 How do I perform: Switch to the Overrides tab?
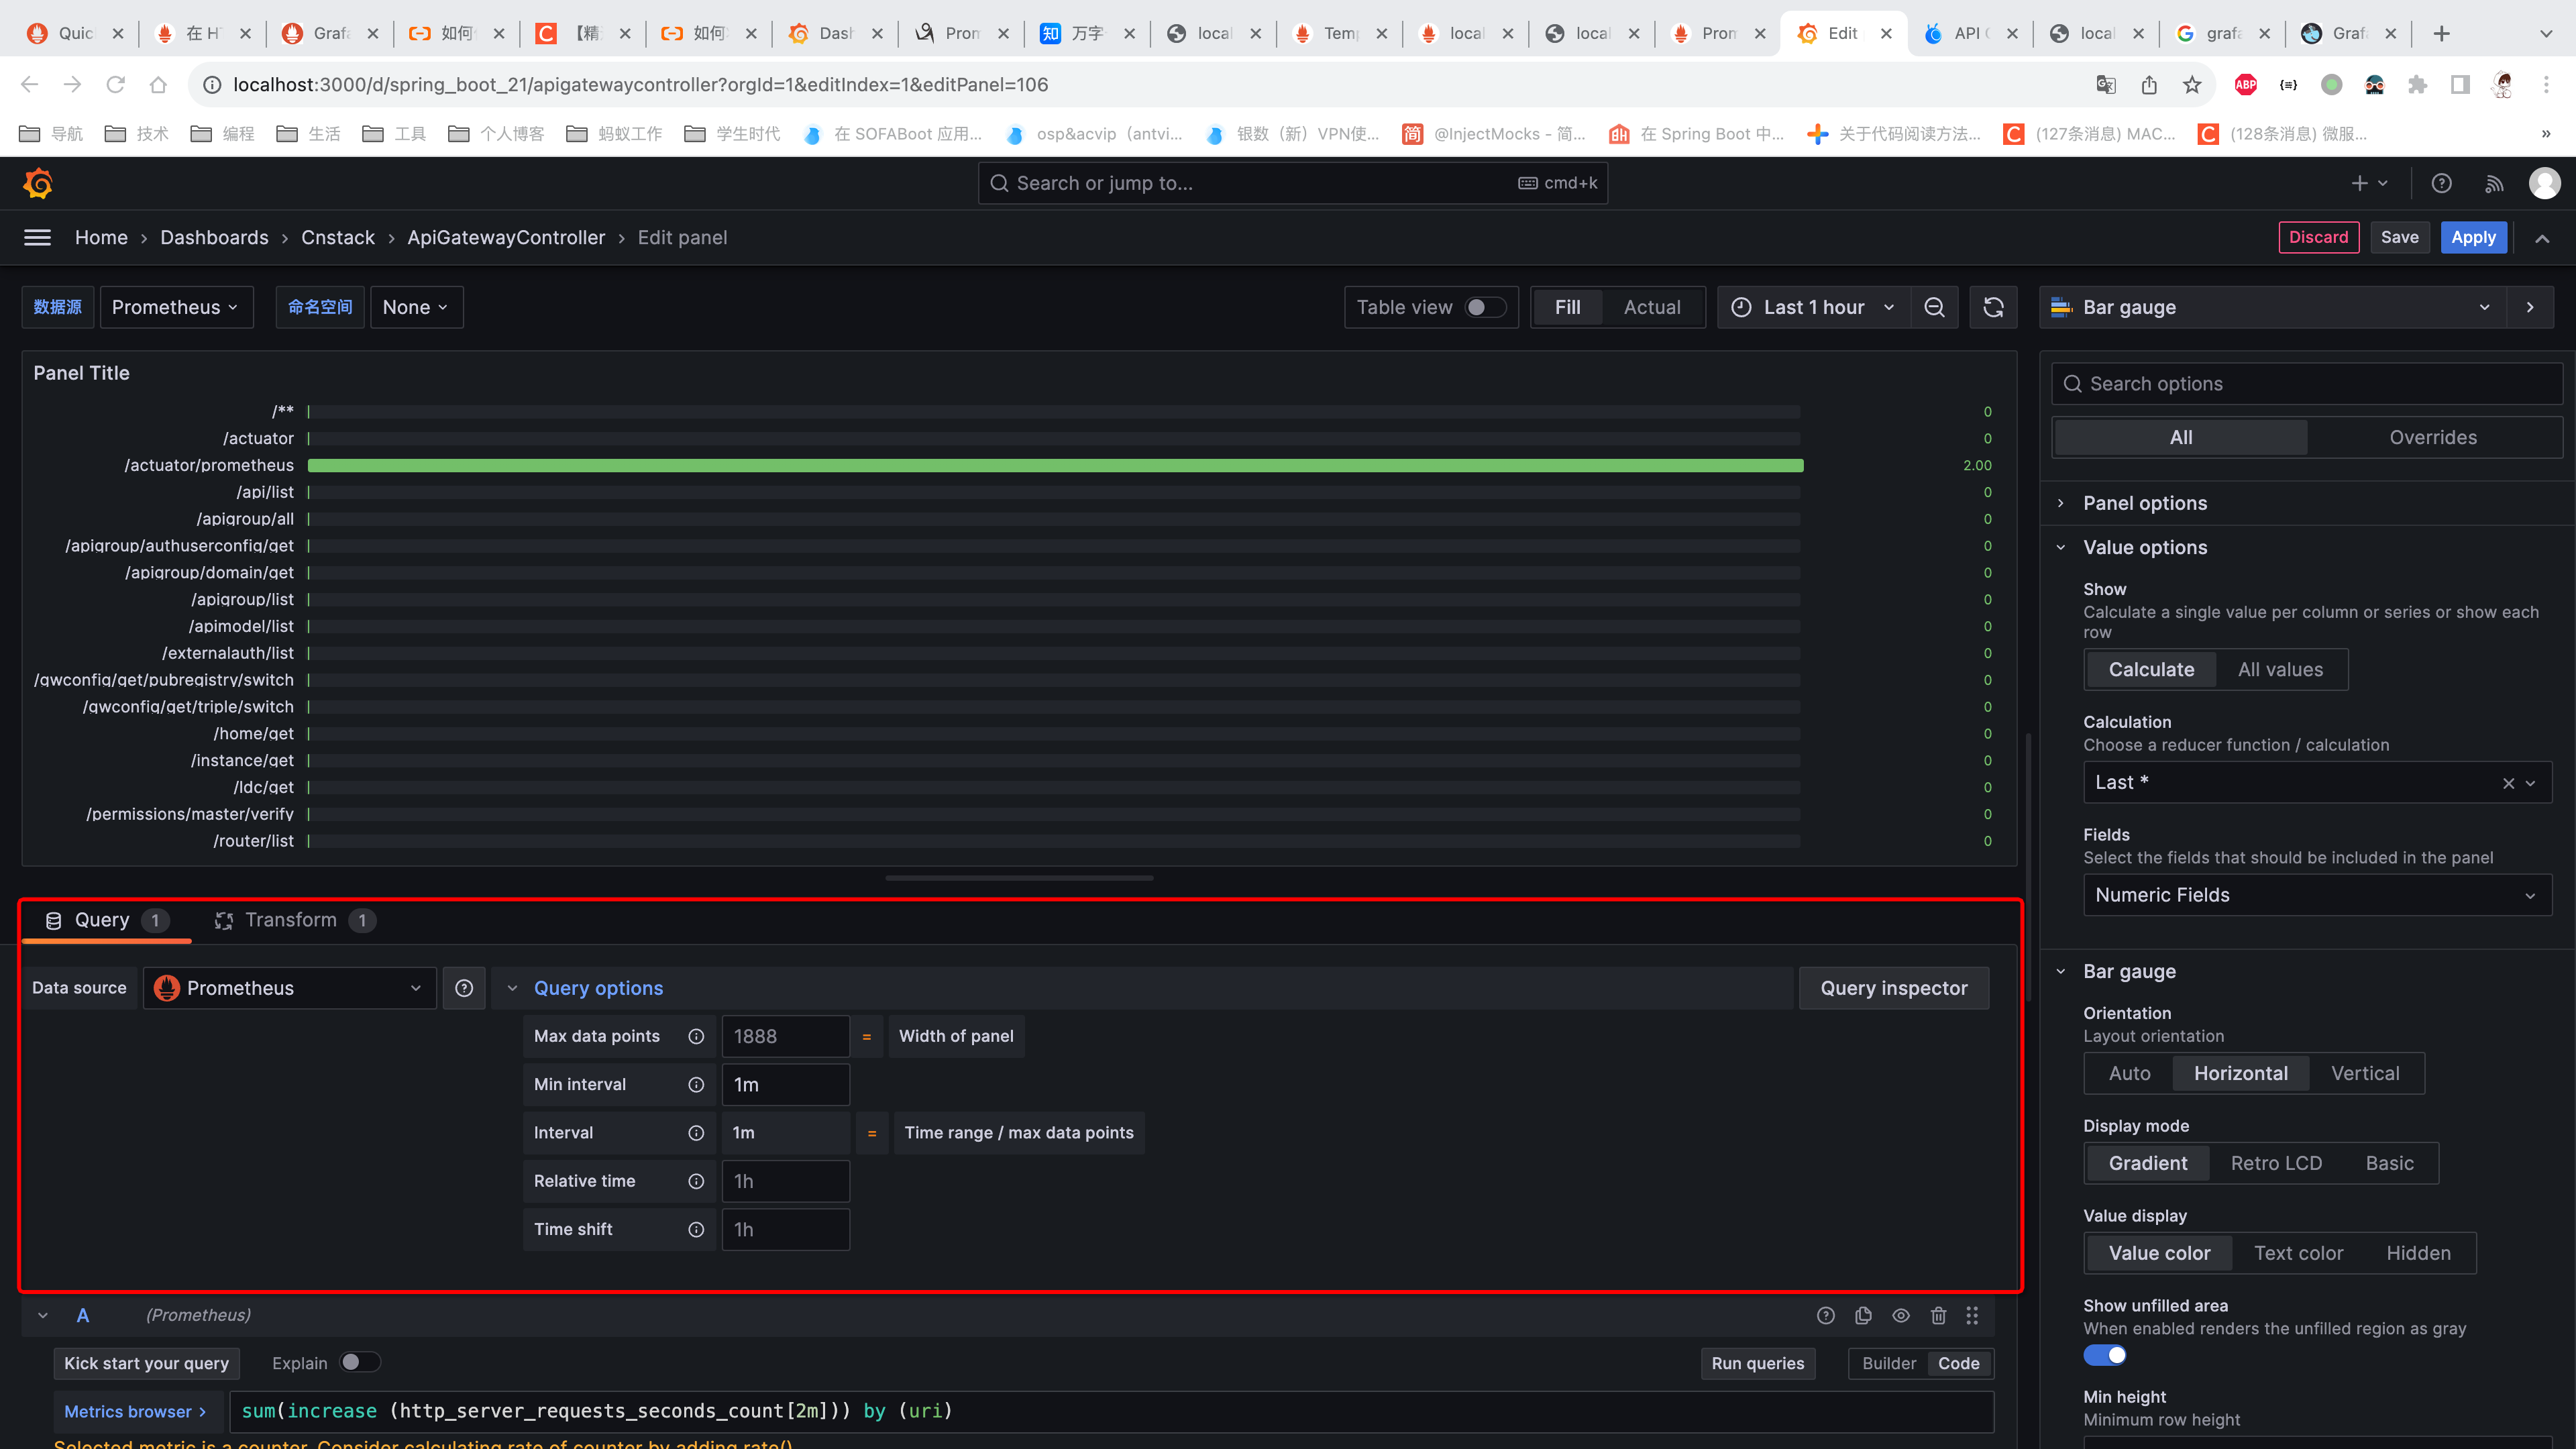click(x=2432, y=437)
